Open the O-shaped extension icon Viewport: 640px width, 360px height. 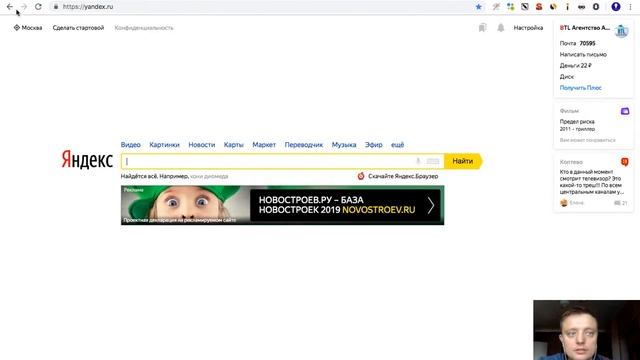[x=596, y=7]
